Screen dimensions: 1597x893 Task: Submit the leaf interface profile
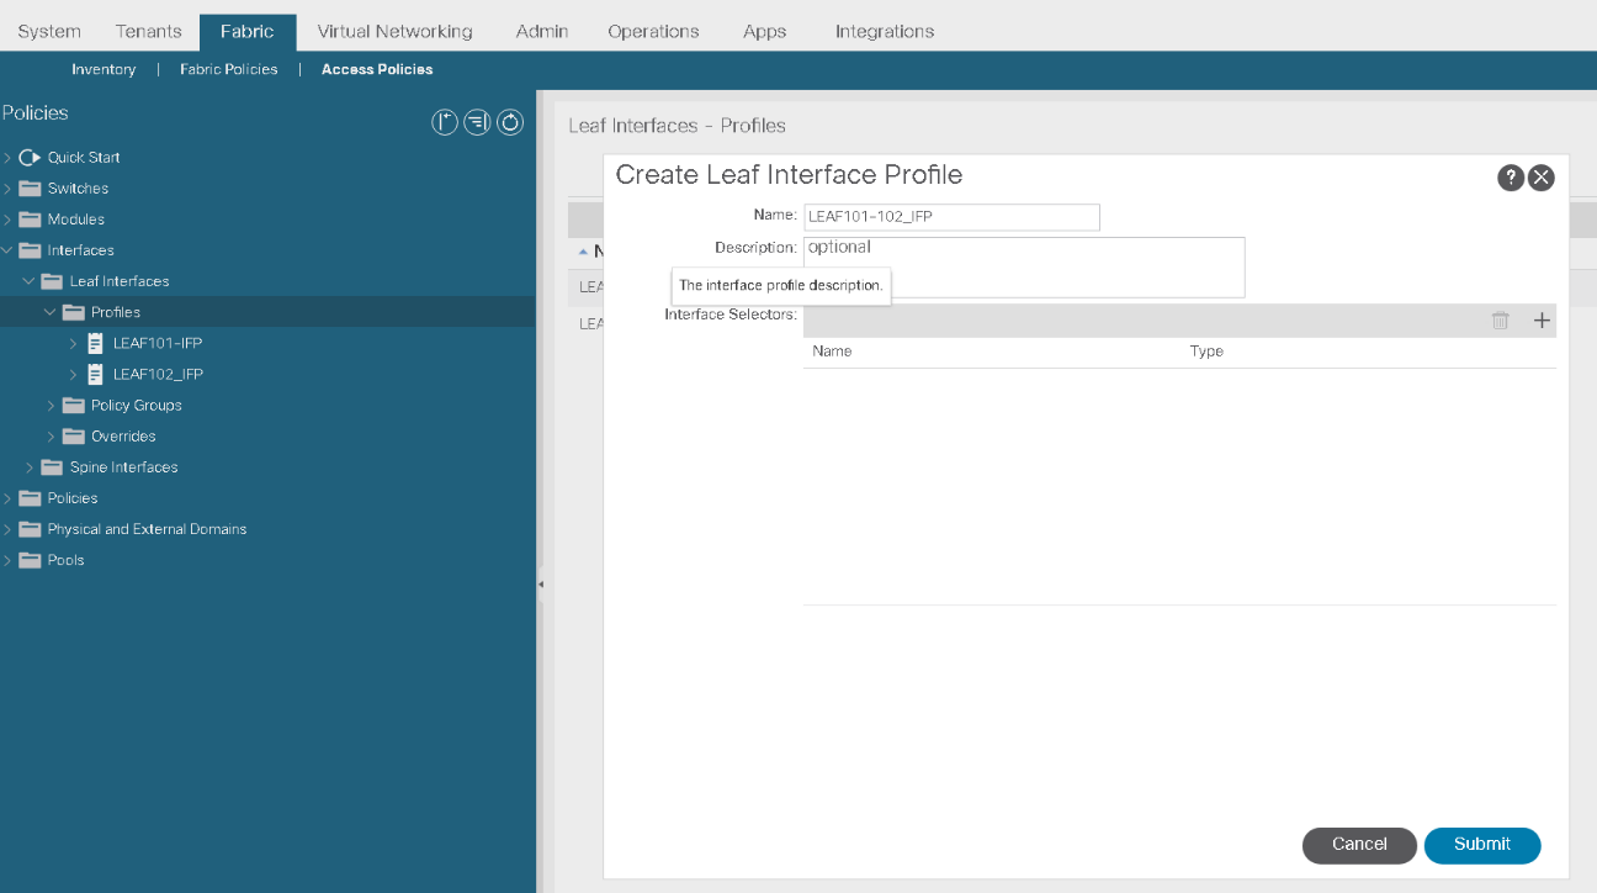(1482, 844)
